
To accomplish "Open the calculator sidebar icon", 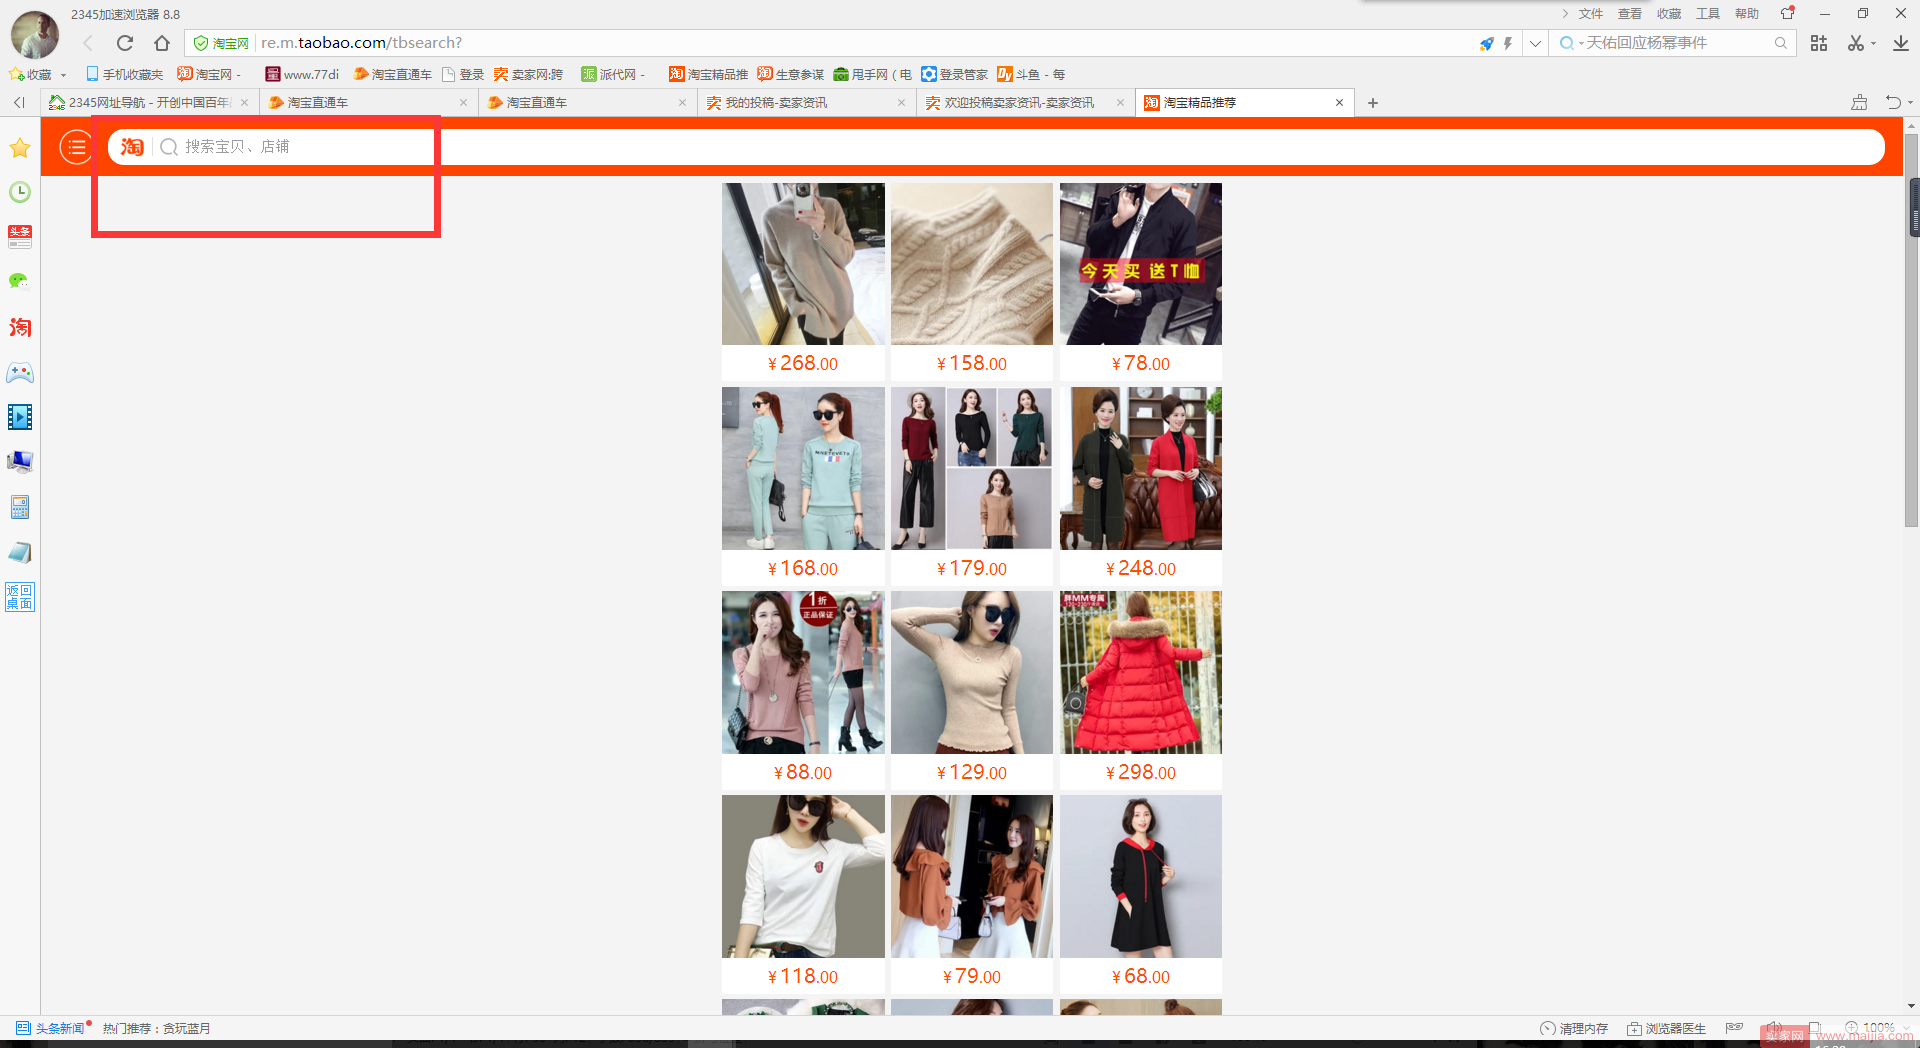I will (x=20, y=507).
